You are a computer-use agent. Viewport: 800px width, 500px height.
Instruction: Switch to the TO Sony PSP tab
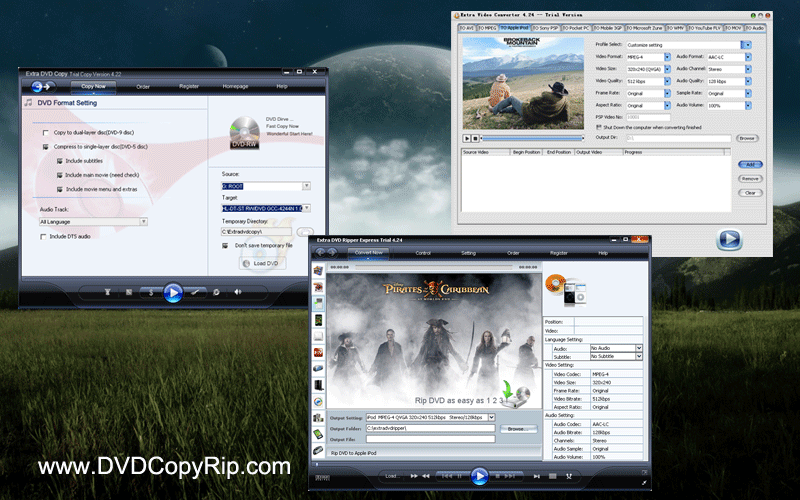[545, 28]
